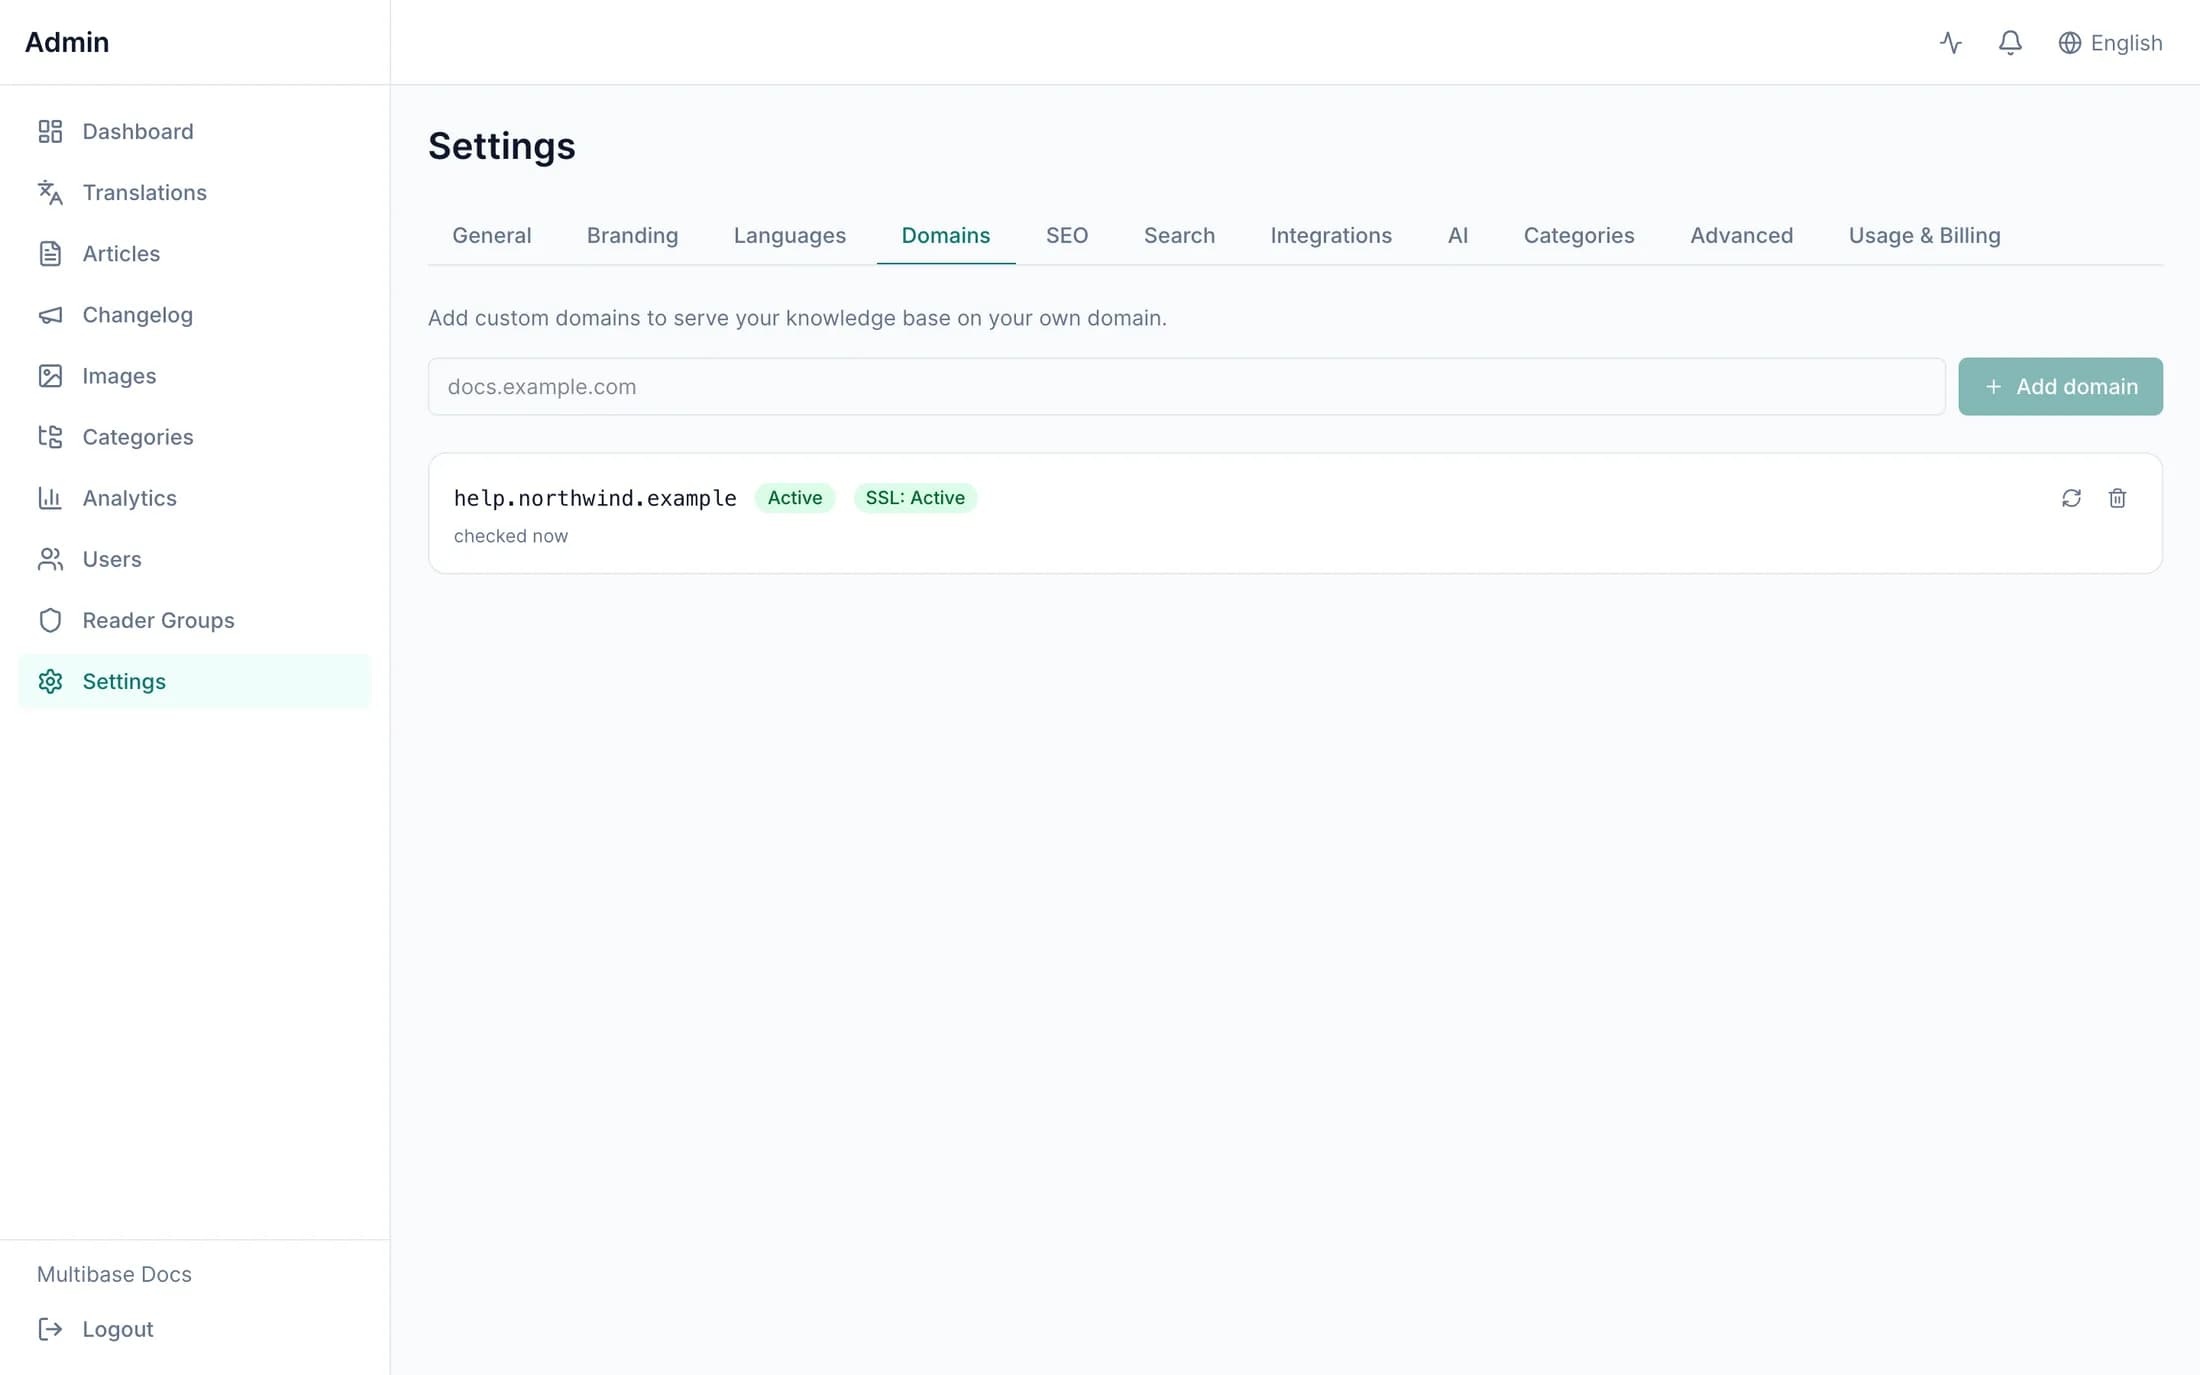Click the Changelog megaphone icon
This screenshot has height=1375, width=2200.
pos(50,315)
